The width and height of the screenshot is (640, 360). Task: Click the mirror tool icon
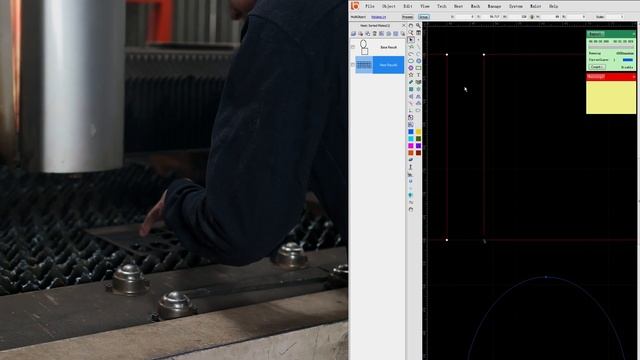(411, 96)
